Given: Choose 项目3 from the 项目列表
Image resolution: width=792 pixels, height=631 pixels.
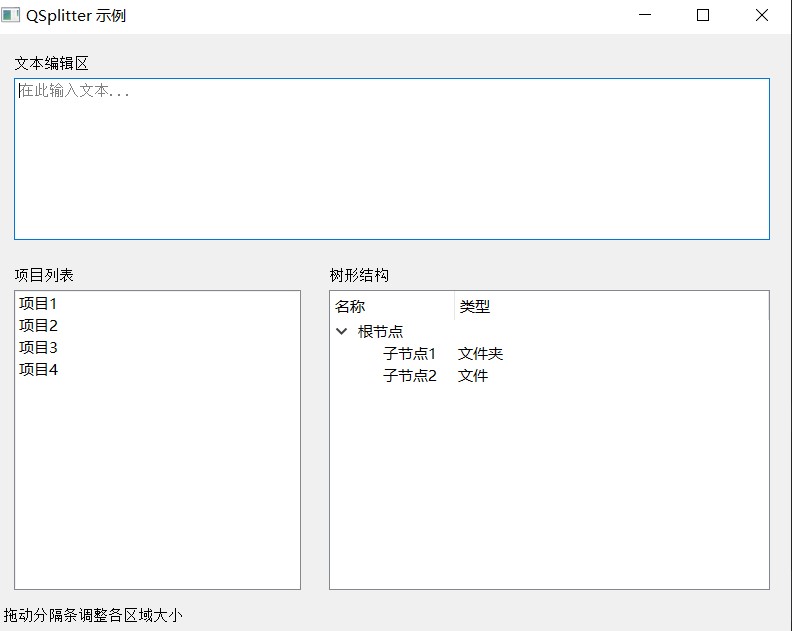Looking at the screenshot, I should coord(39,348).
